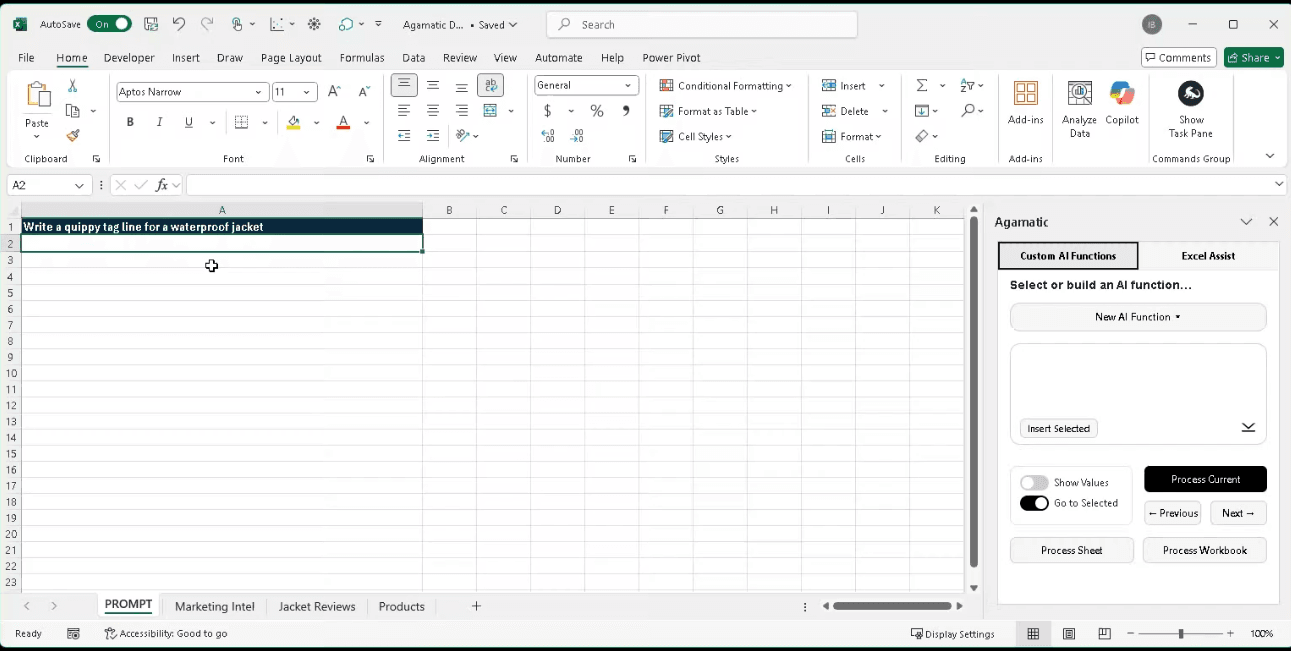The image size is (1291, 651).
Task: Open Analyze Data
Action: pos(1079,105)
